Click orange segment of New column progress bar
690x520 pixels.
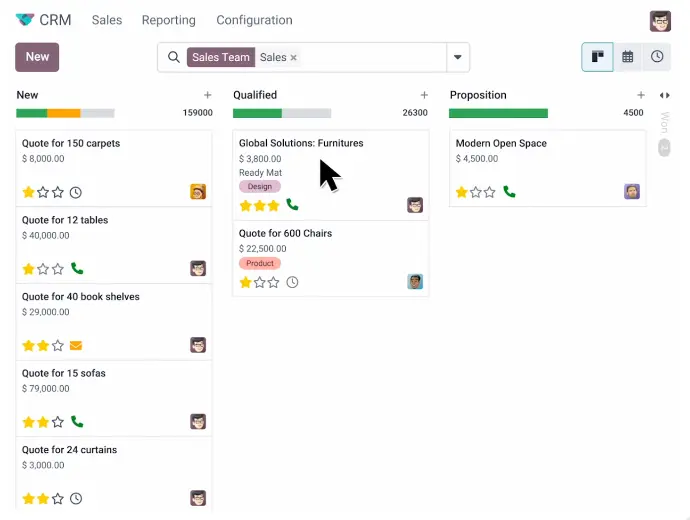[64, 114]
